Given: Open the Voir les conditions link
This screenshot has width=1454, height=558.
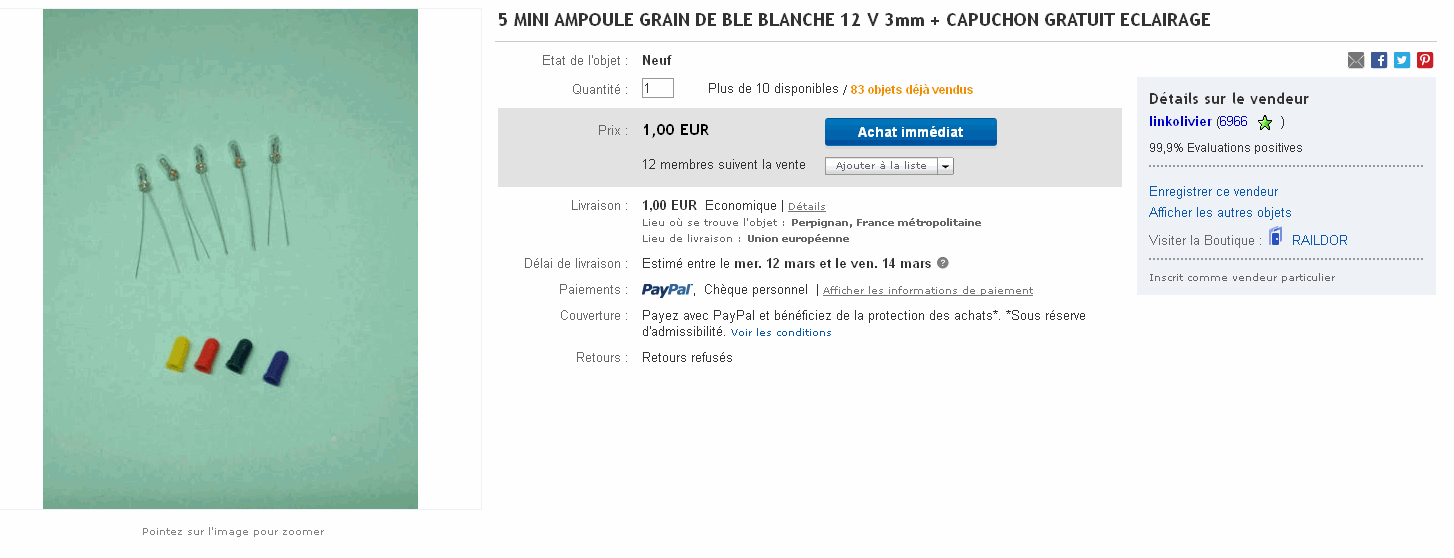Looking at the screenshot, I should 780,333.
